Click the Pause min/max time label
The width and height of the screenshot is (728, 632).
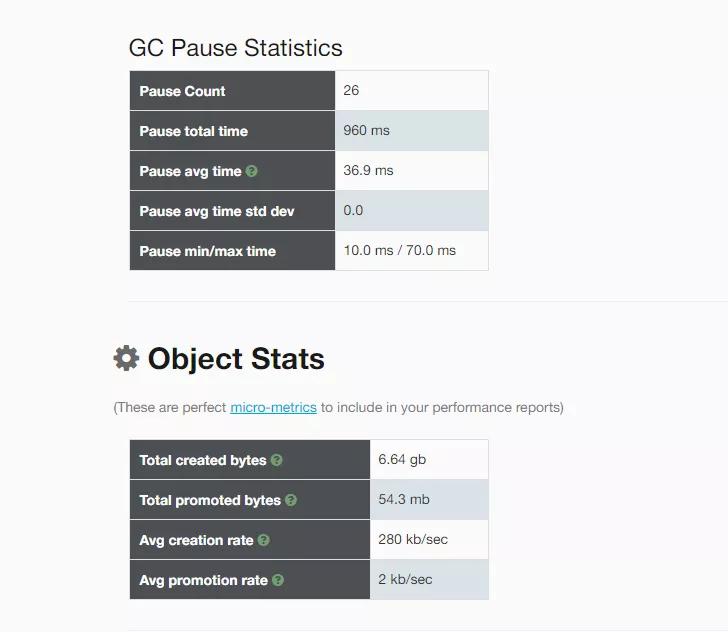pyautogui.click(x=207, y=251)
